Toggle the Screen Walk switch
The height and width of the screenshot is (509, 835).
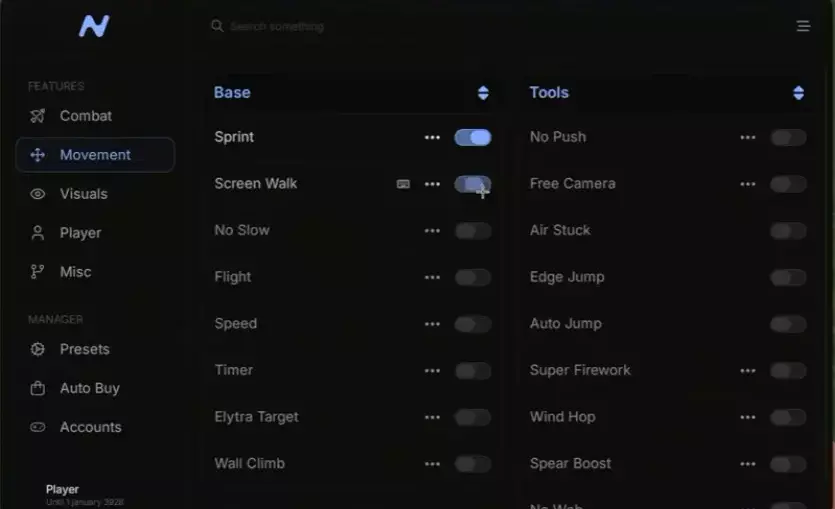472,184
